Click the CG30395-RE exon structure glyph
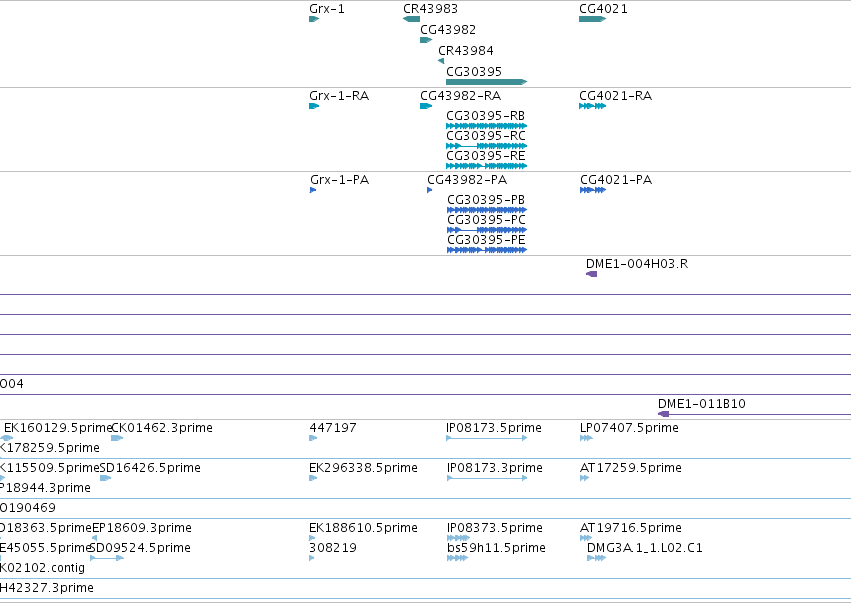This screenshot has height=603, width=851. [486, 166]
